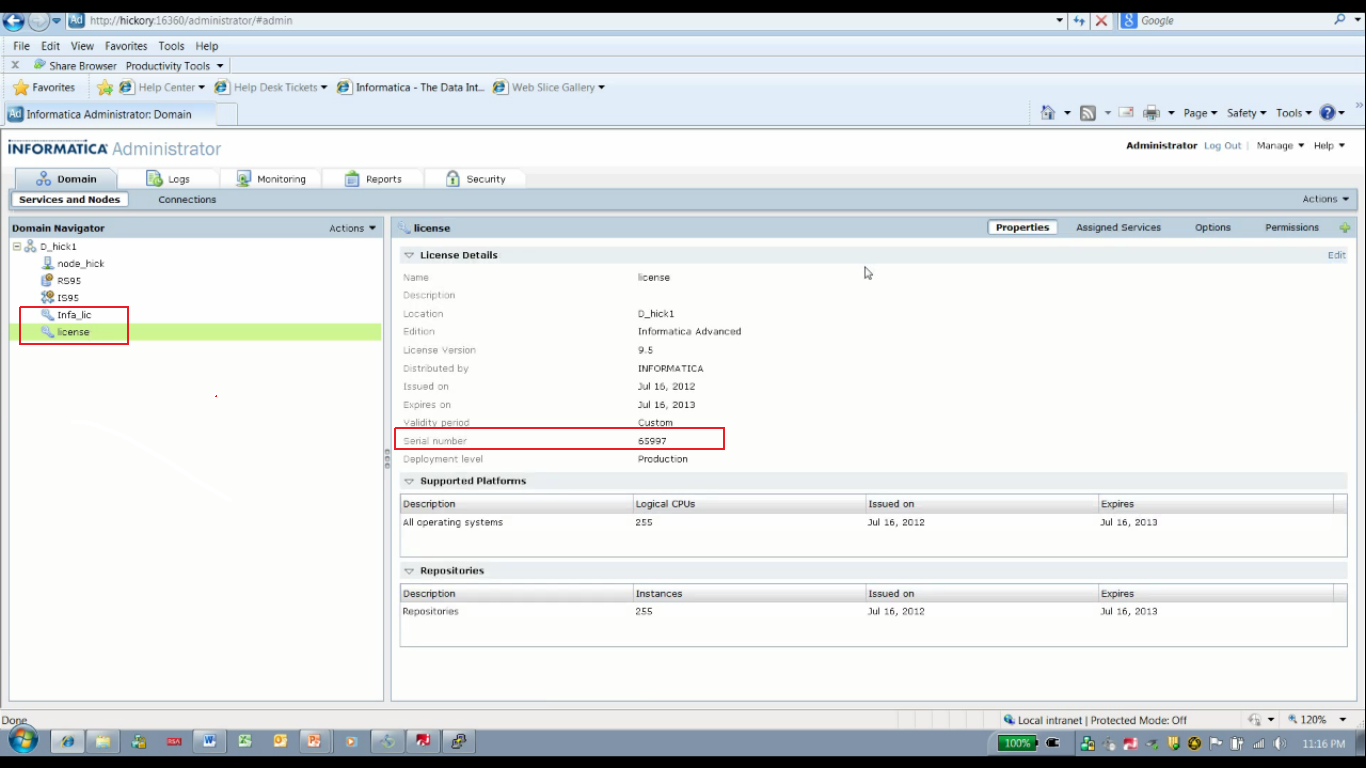Open the File menu
1366x768 pixels.
pyautogui.click(x=21, y=46)
